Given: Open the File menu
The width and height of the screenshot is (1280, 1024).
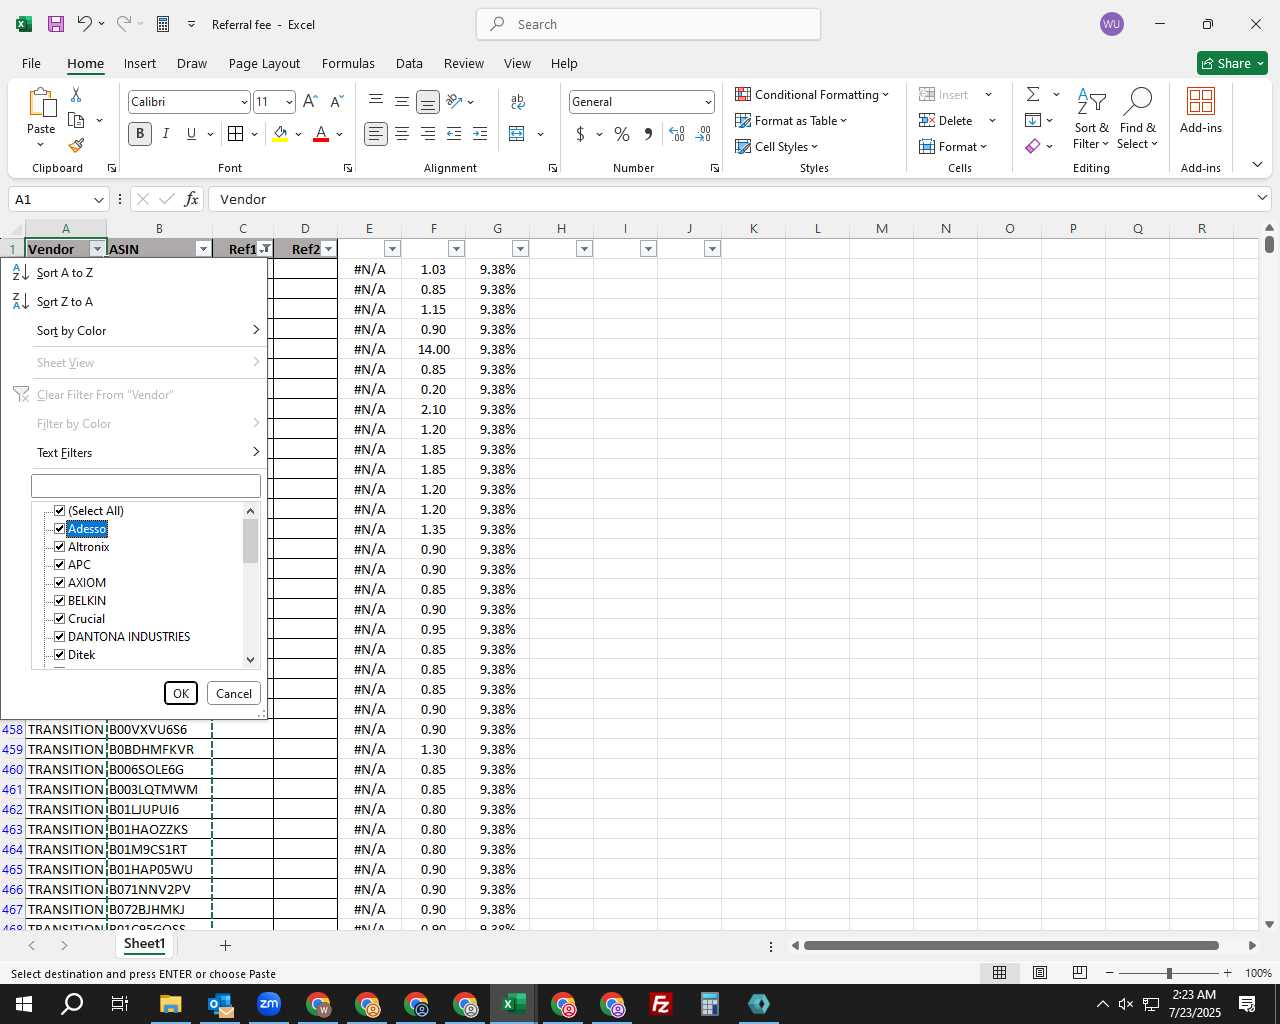Looking at the screenshot, I should click(32, 63).
